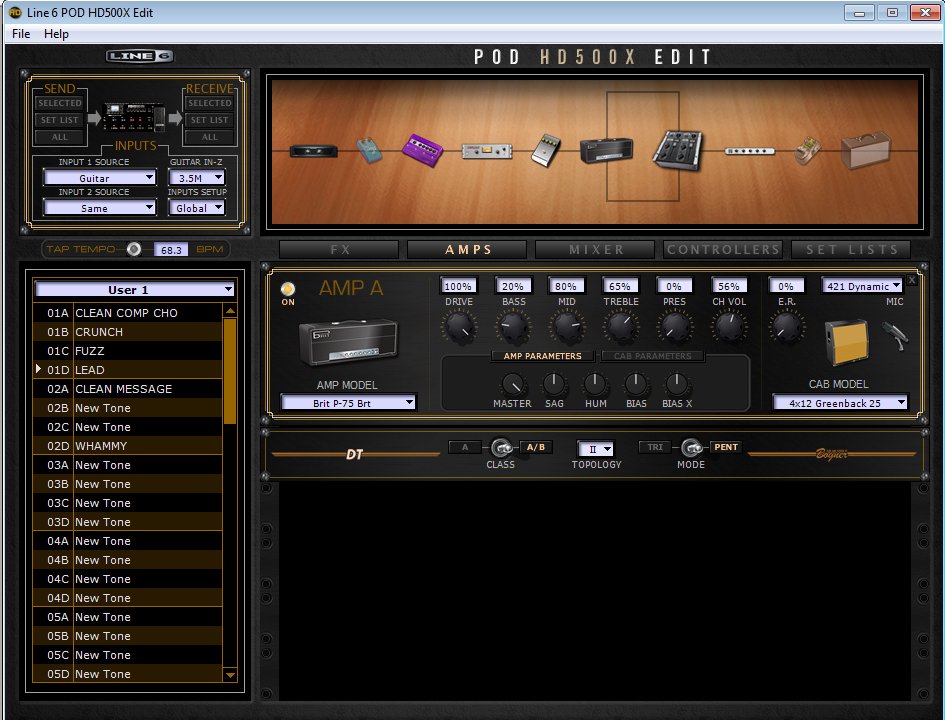Open the Cab Model dropdown
Screen dimensions: 945x720
[841, 402]
